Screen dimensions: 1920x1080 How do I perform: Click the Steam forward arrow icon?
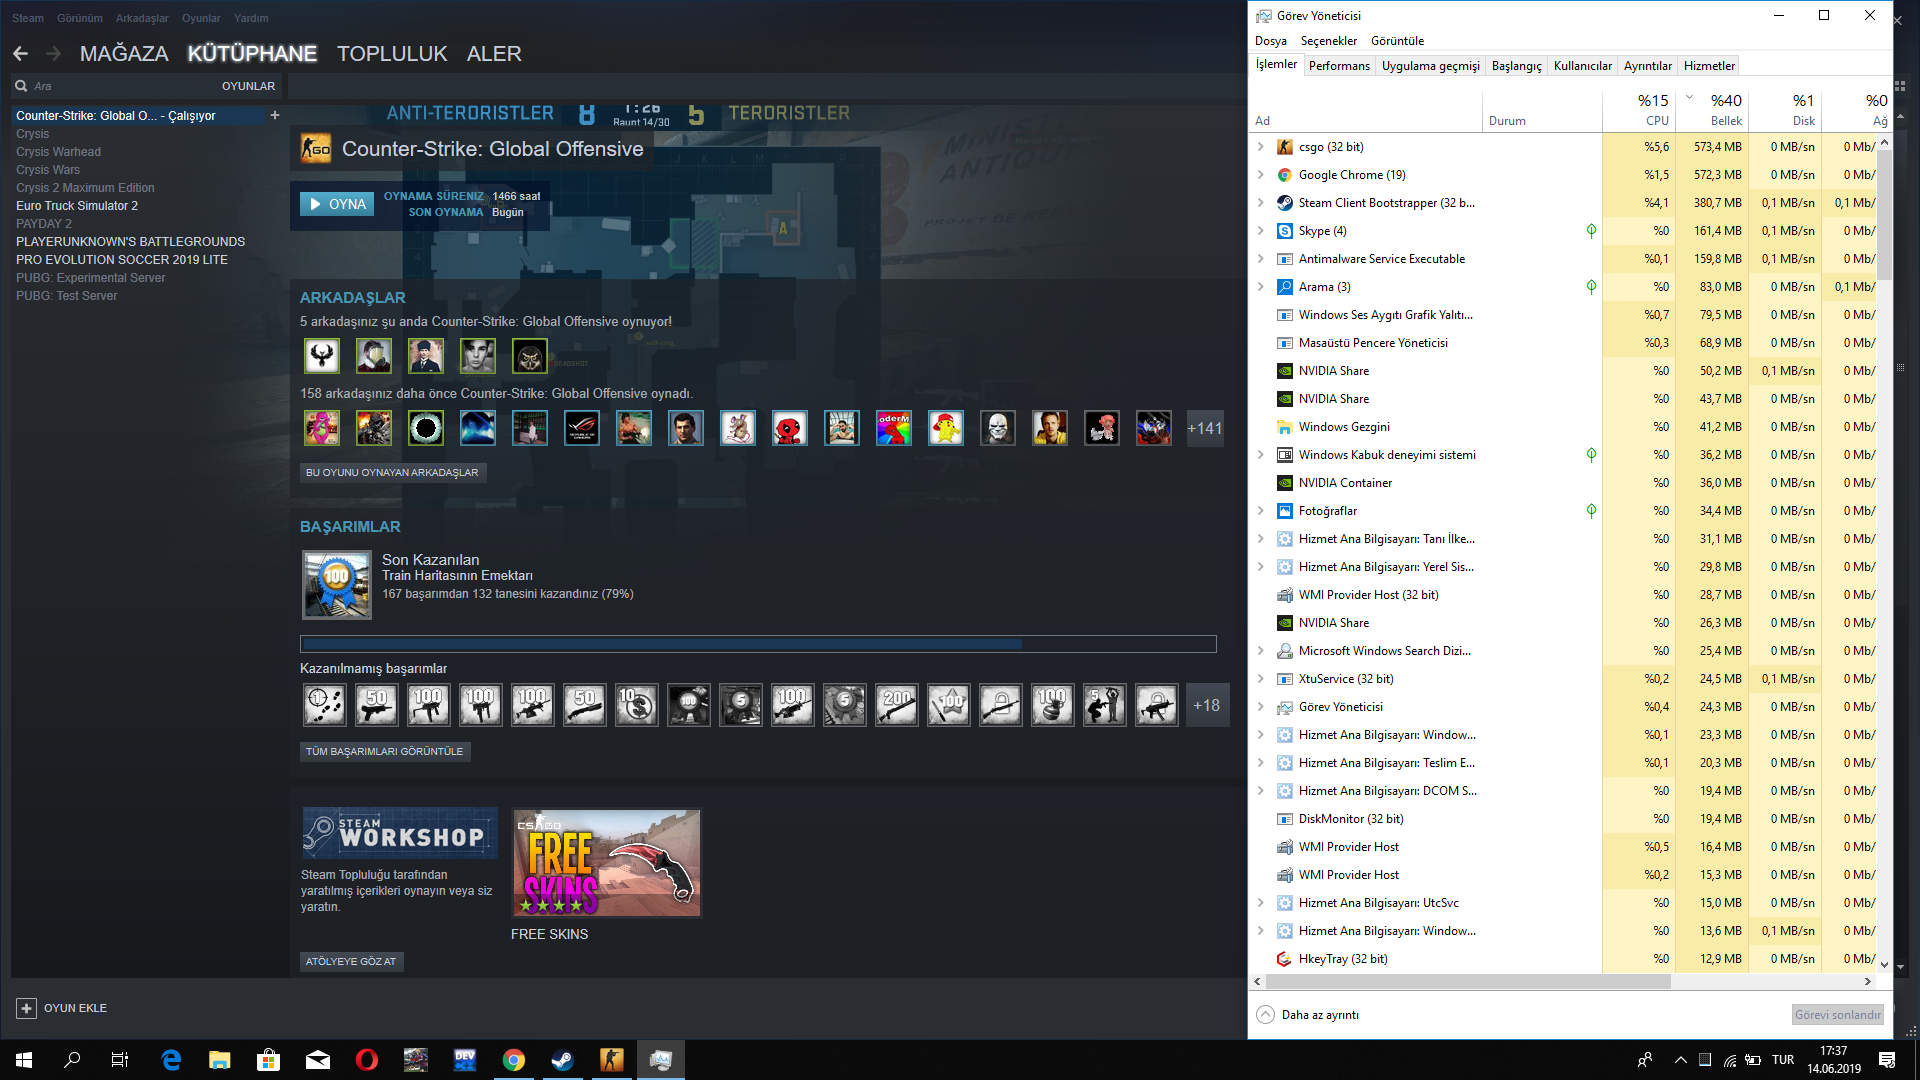[53, 54]
